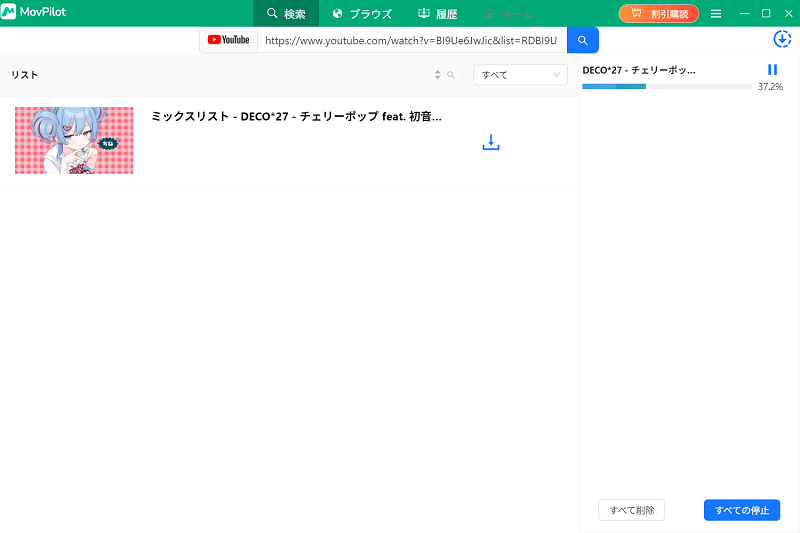This screenshot has width=800, height=533.
Task: Click the すべての停止 button
Action: 742,510
